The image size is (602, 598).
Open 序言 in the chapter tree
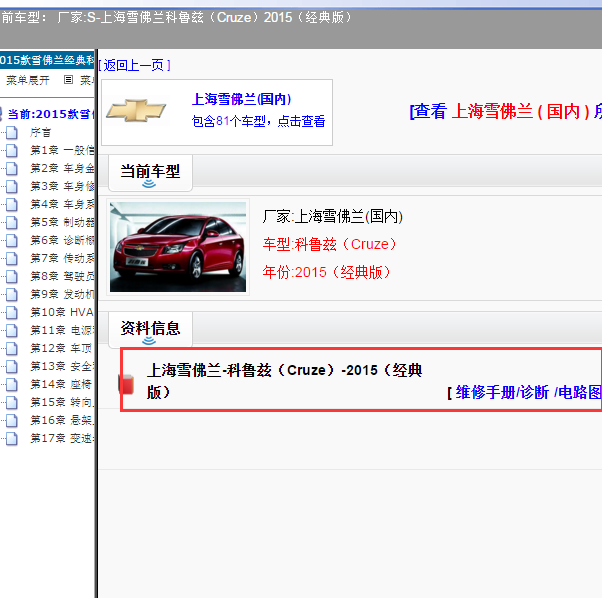41,133
